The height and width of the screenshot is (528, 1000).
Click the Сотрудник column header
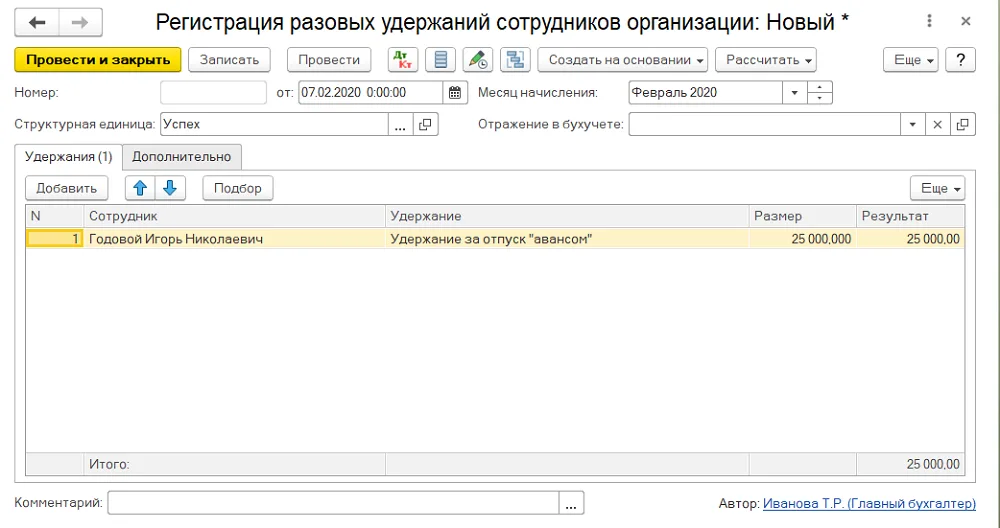[x=235, y=216]
